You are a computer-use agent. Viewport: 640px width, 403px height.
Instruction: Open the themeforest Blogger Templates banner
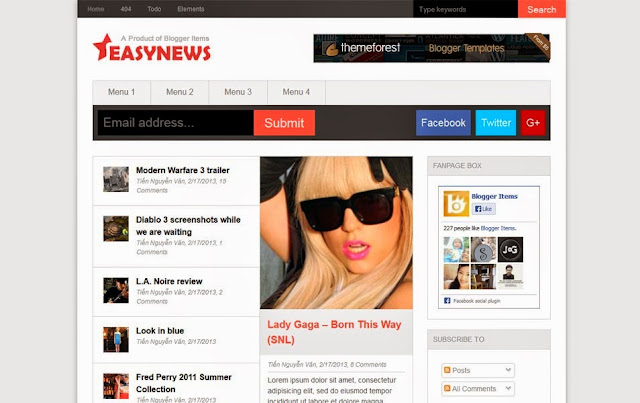point(431,48)
